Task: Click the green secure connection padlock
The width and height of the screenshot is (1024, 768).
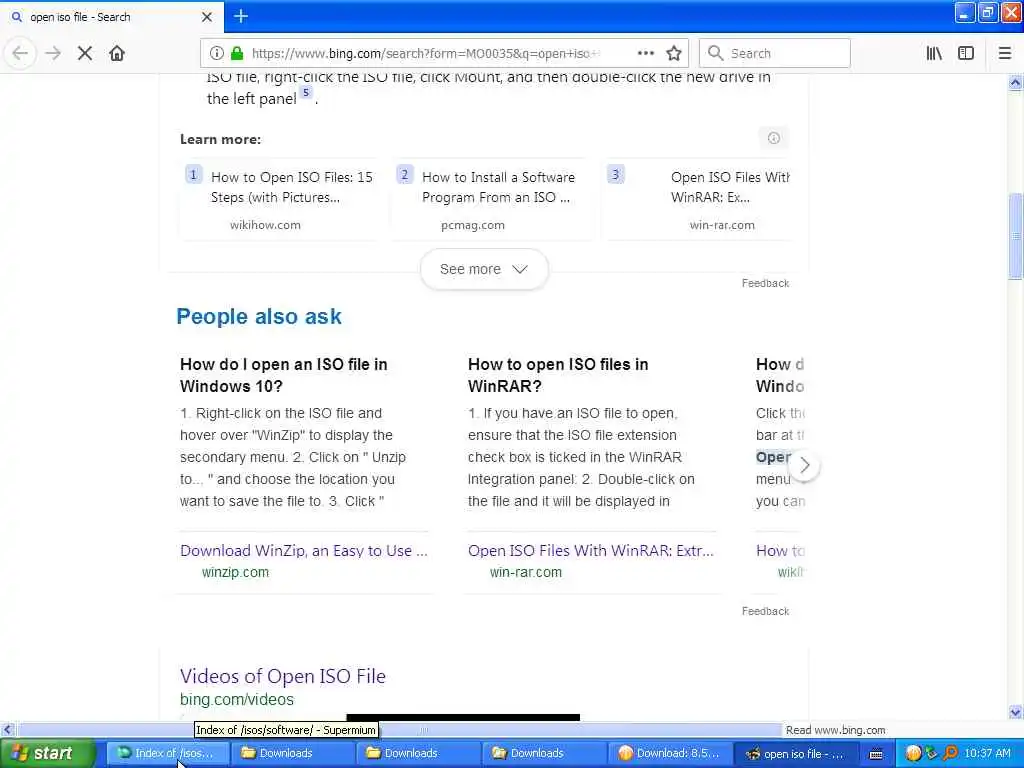Action: 237,53
